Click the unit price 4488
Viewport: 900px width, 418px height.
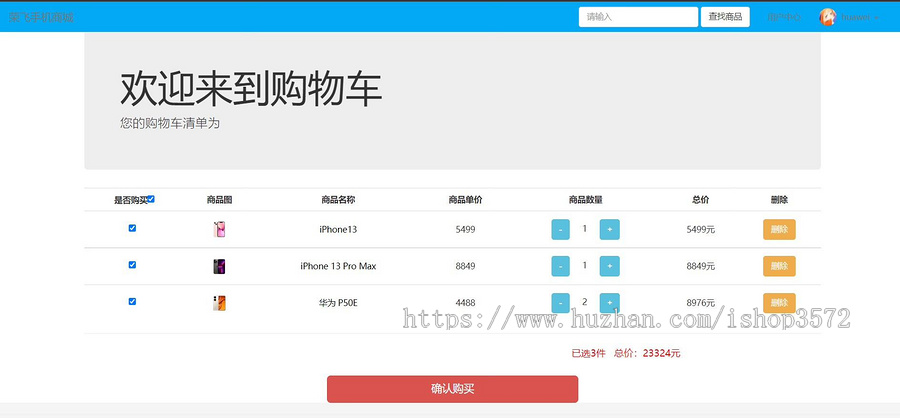465,303
